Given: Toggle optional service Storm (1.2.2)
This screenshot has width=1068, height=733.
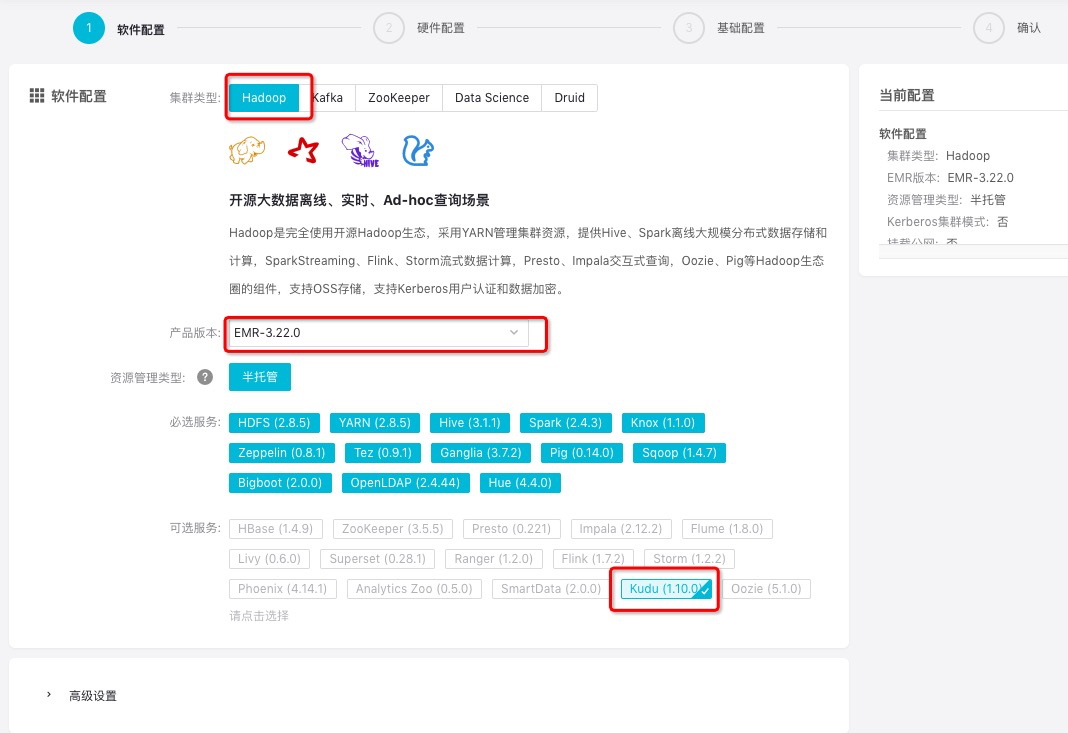Looking at the screenshot, I should click(689, 559).
